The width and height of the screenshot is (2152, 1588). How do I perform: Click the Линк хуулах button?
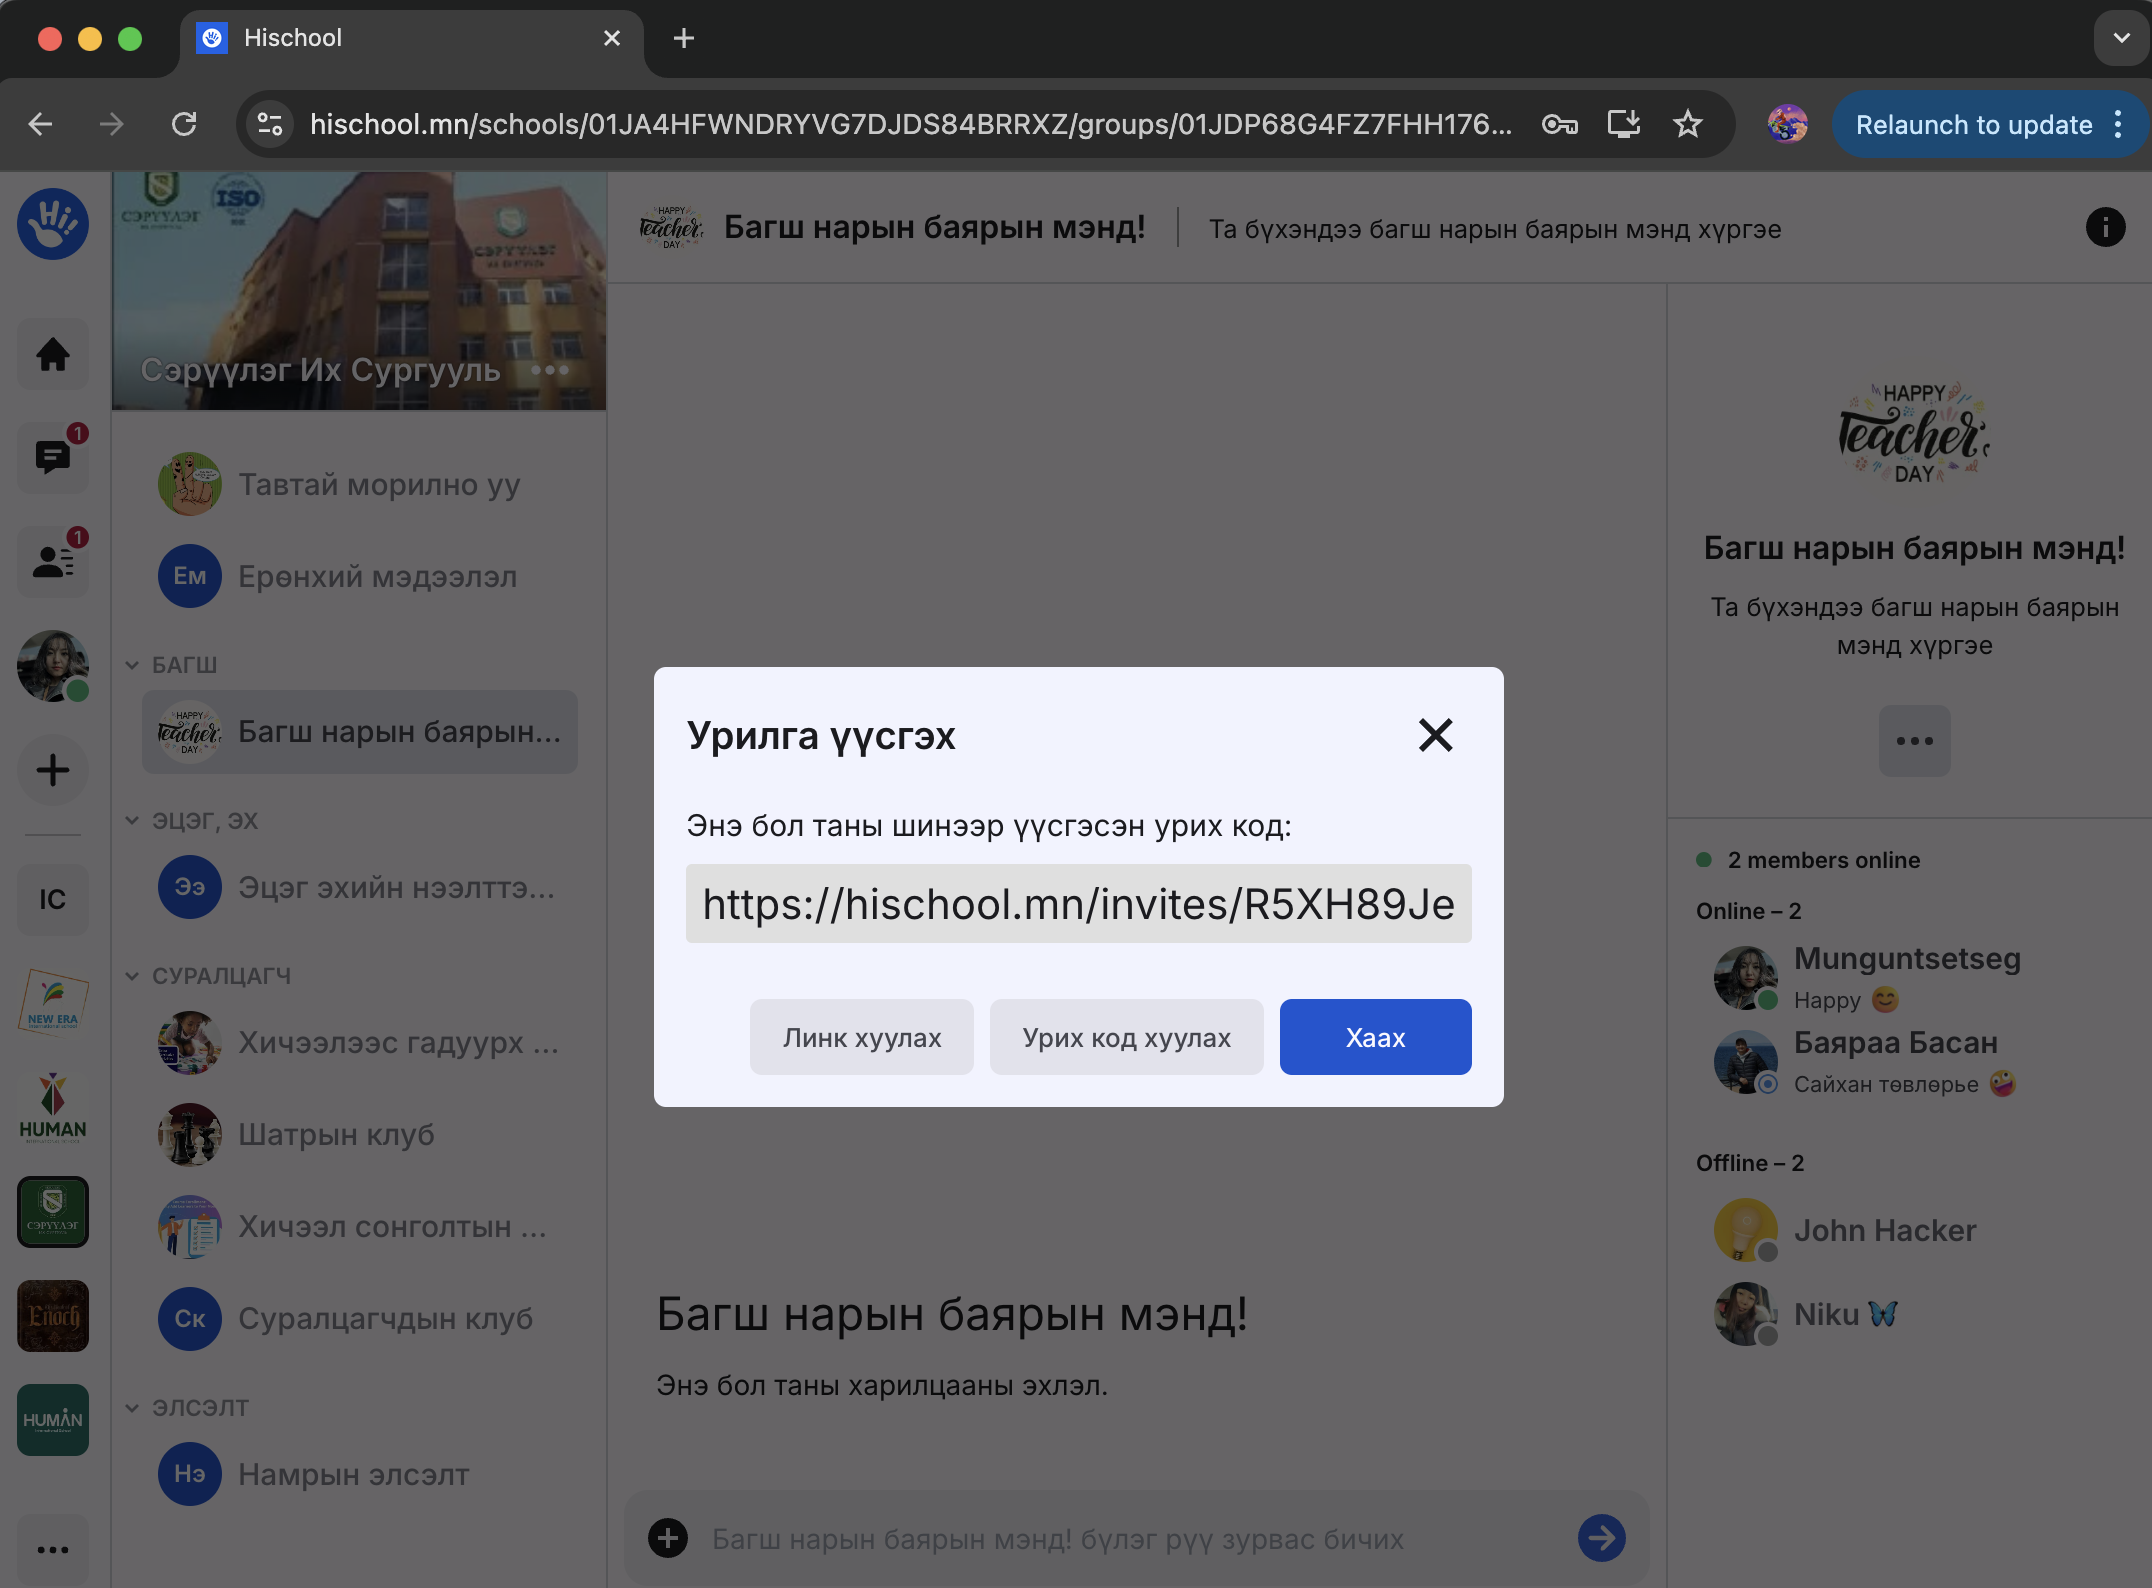[862, 1037]
